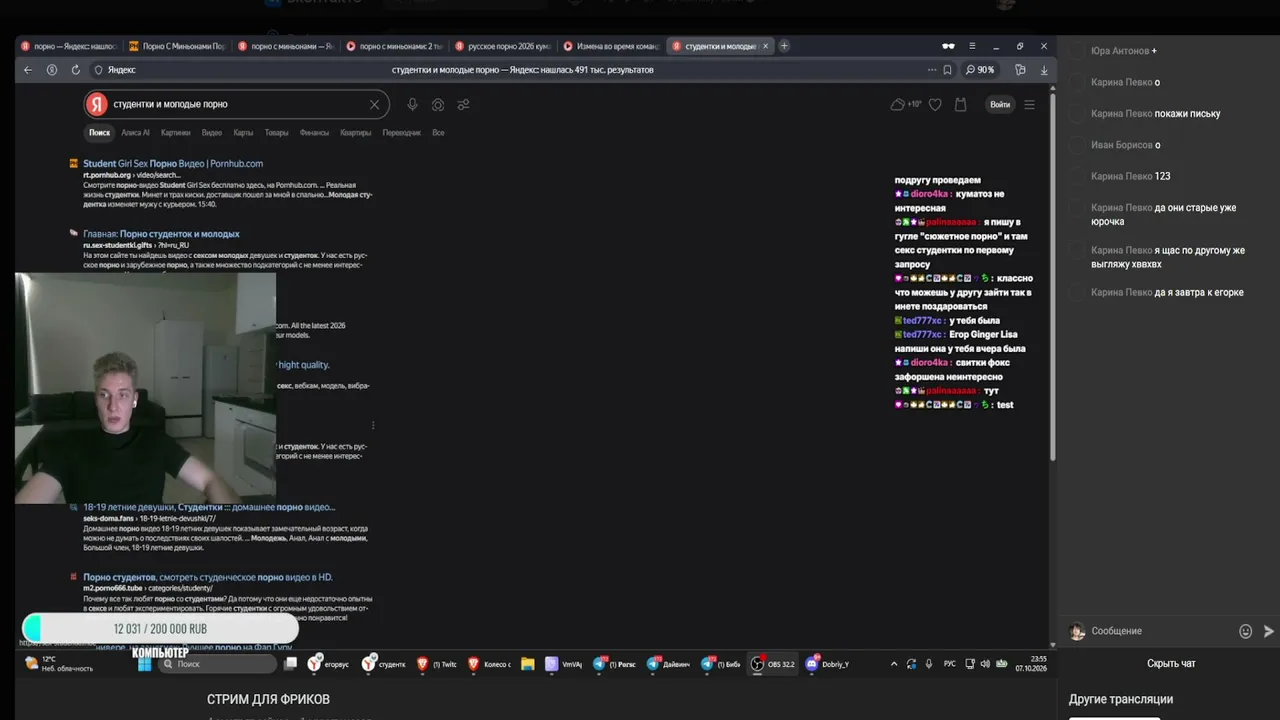The width and height of the screenshot is (1280, 720).
Task: Click the Windows Start button
Action: tap(144, 664)
